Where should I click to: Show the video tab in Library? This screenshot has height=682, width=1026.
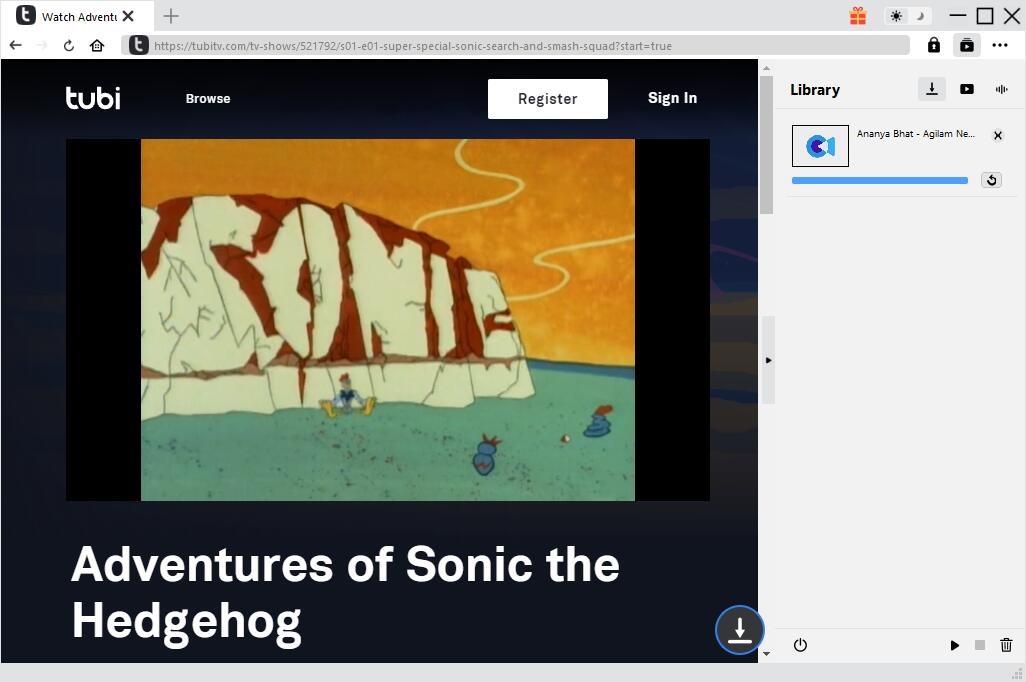pos(966,89)
